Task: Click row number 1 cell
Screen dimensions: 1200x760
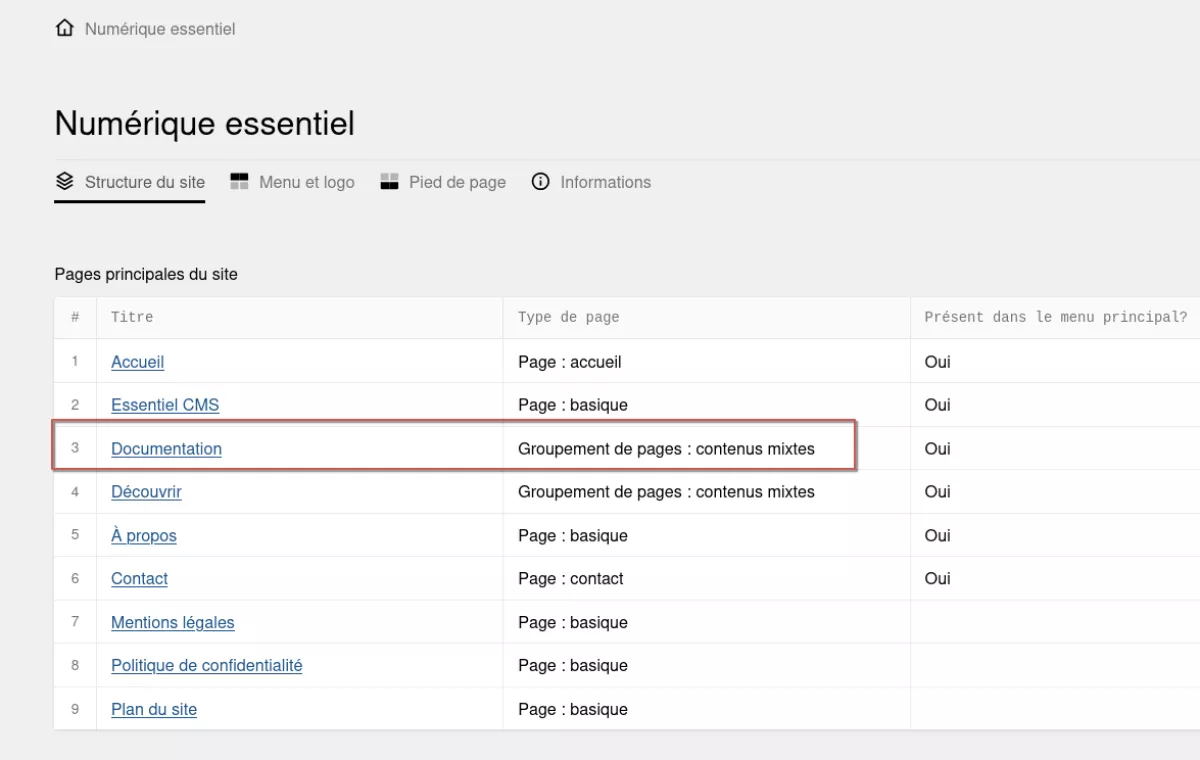Action: point(75,362)
